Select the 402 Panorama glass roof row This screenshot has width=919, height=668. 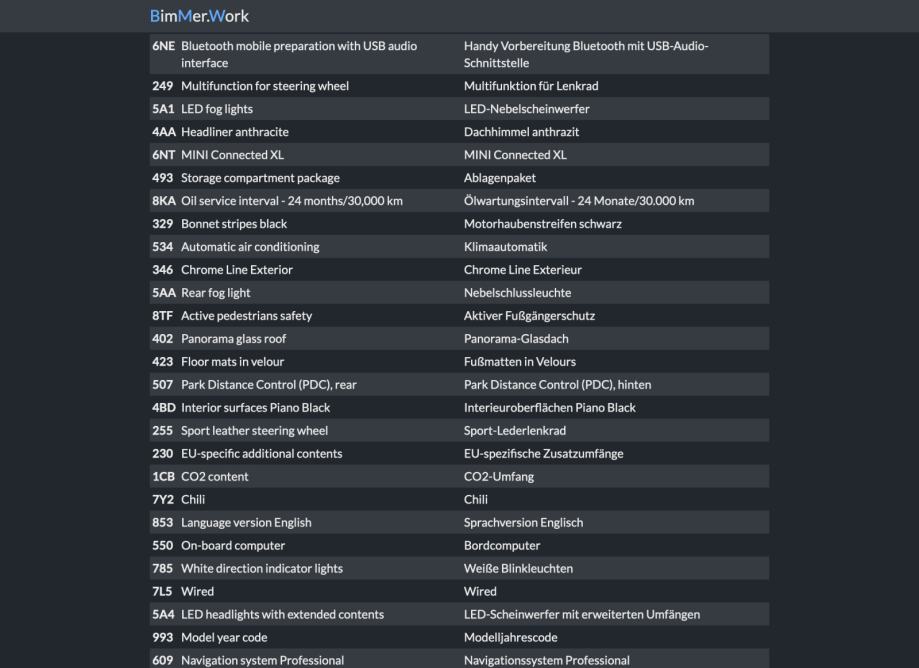[x=233, y=339]
